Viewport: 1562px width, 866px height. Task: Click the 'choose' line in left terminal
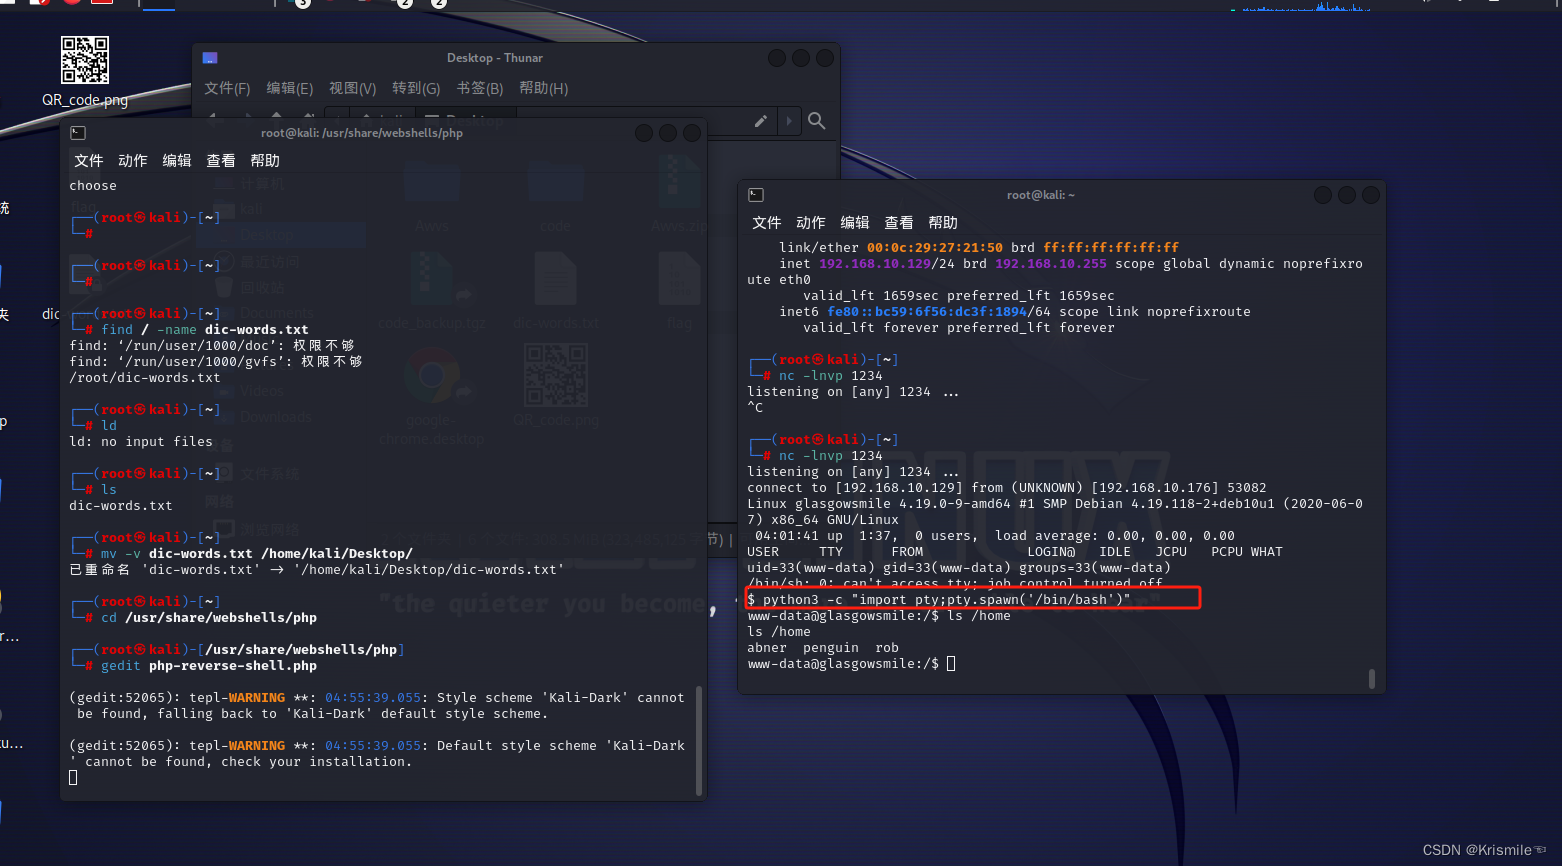tap(93, 186)
